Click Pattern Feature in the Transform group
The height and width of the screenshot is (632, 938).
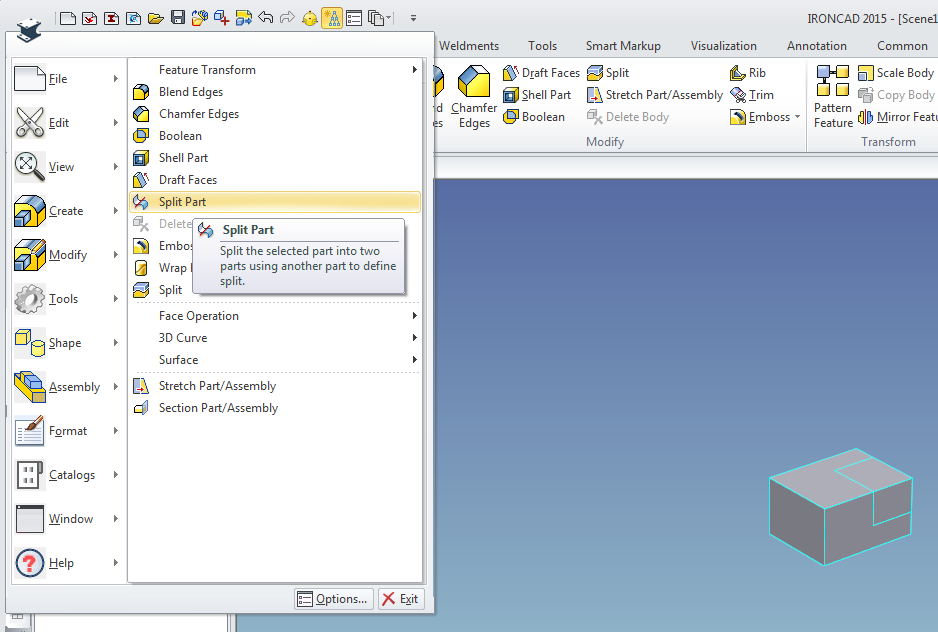[x=833, y=97]
